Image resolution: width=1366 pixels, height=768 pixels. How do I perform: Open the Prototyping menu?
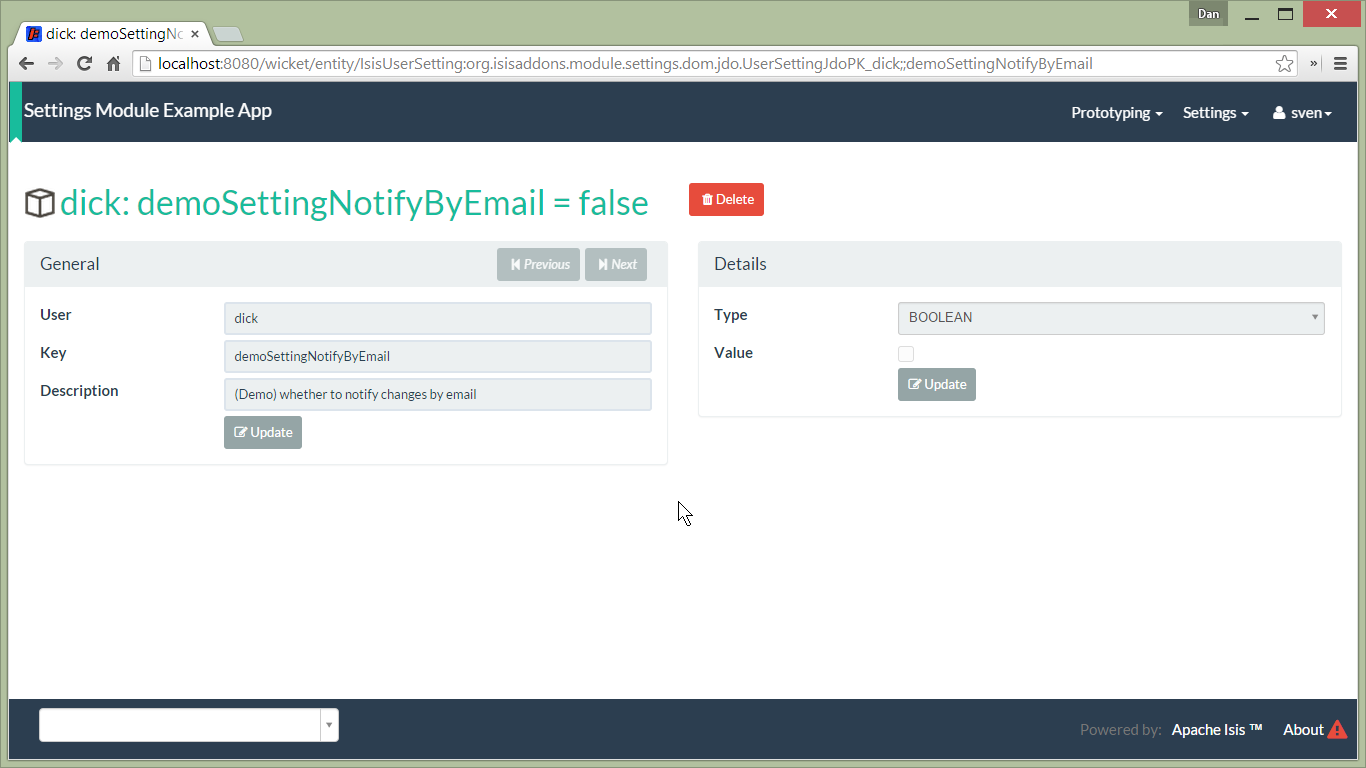[x=1117, y=113]
